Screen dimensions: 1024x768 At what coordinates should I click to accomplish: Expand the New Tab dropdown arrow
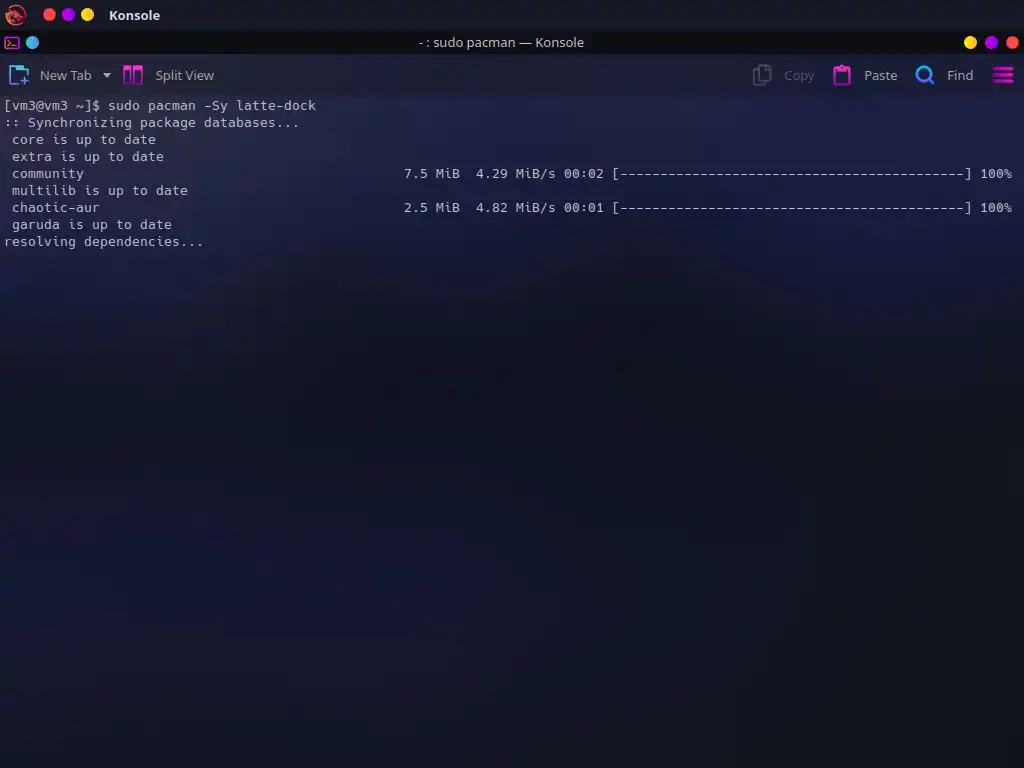click(107, 76)
